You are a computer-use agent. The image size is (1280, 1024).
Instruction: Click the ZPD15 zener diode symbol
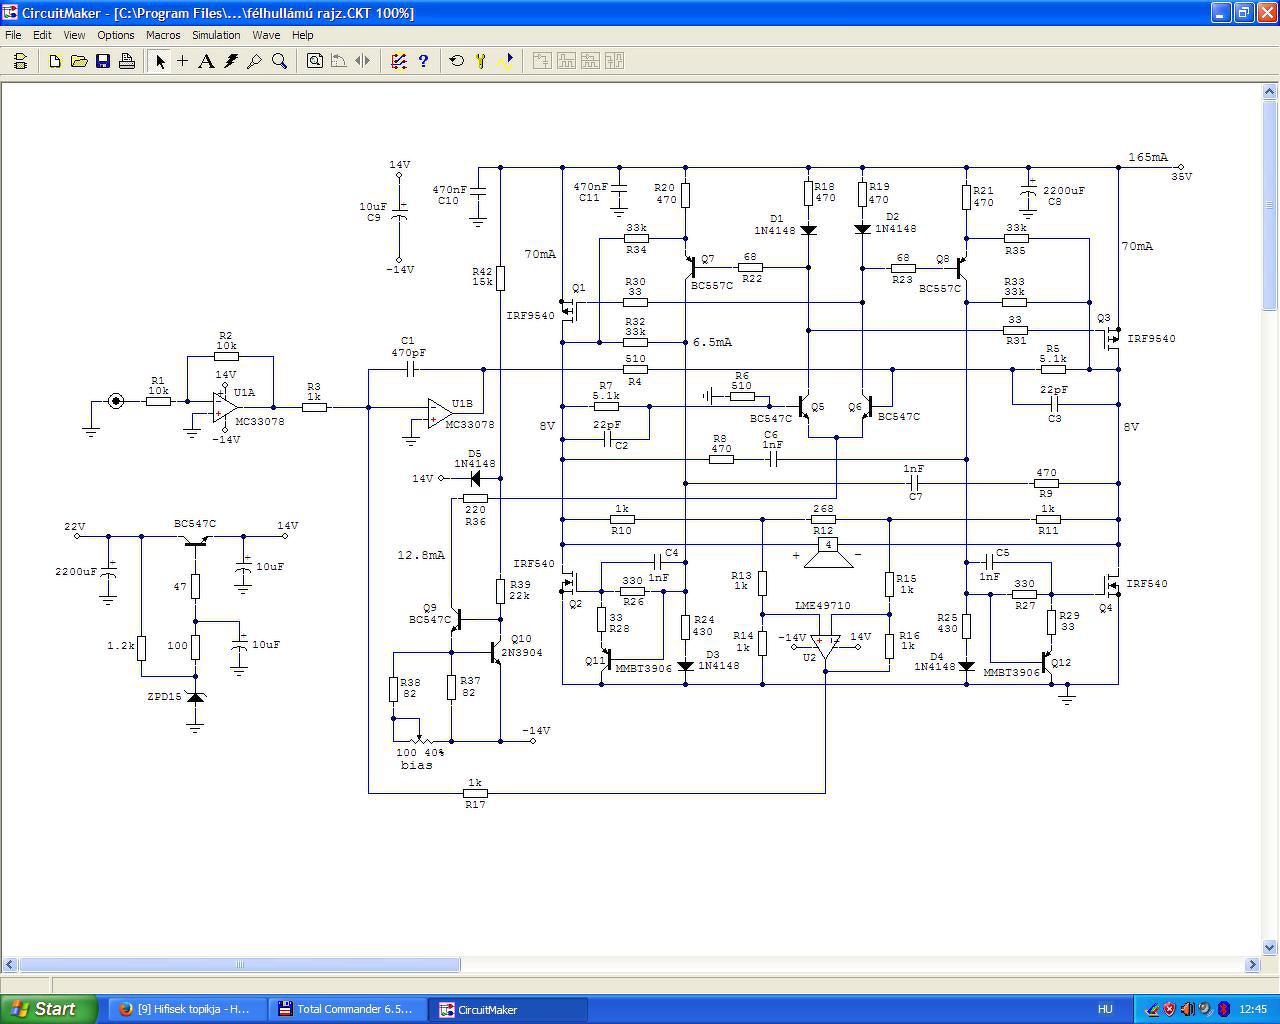tap(195, 696)
